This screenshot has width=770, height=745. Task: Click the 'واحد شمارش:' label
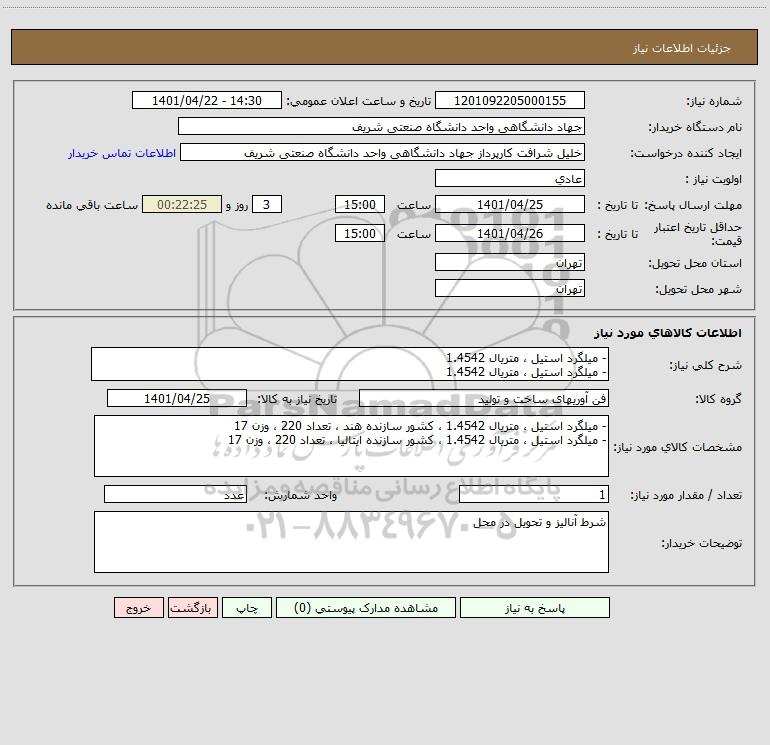tap(301, 495)
